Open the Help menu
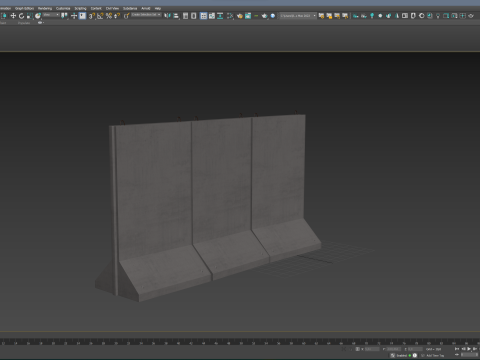 click(x=158, y=8)
